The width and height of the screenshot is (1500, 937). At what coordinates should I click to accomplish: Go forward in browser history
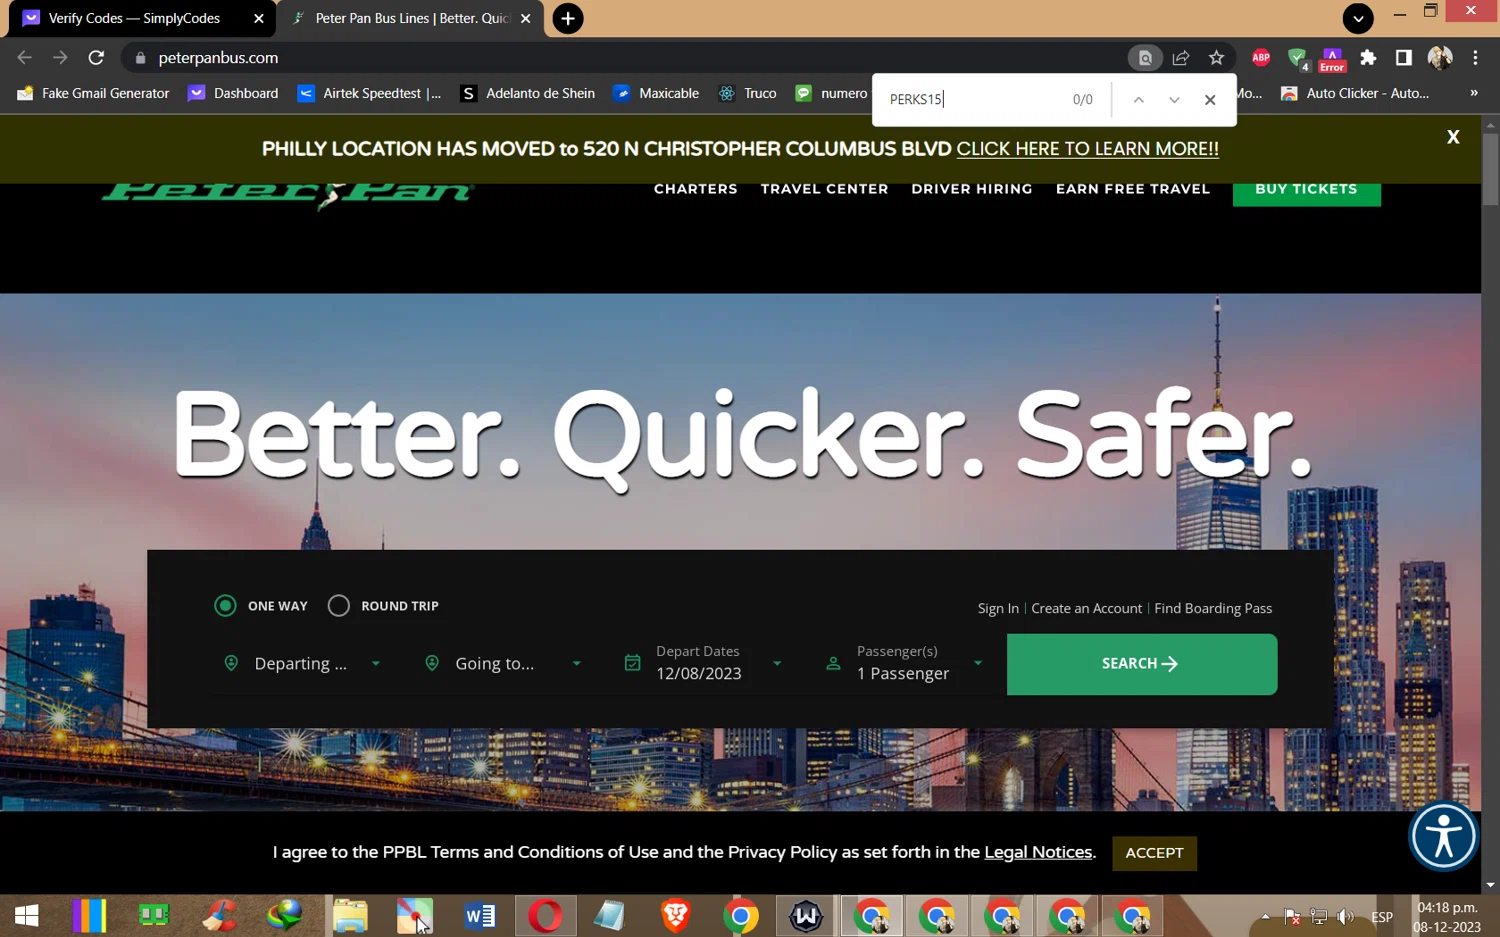coord(60,58)
